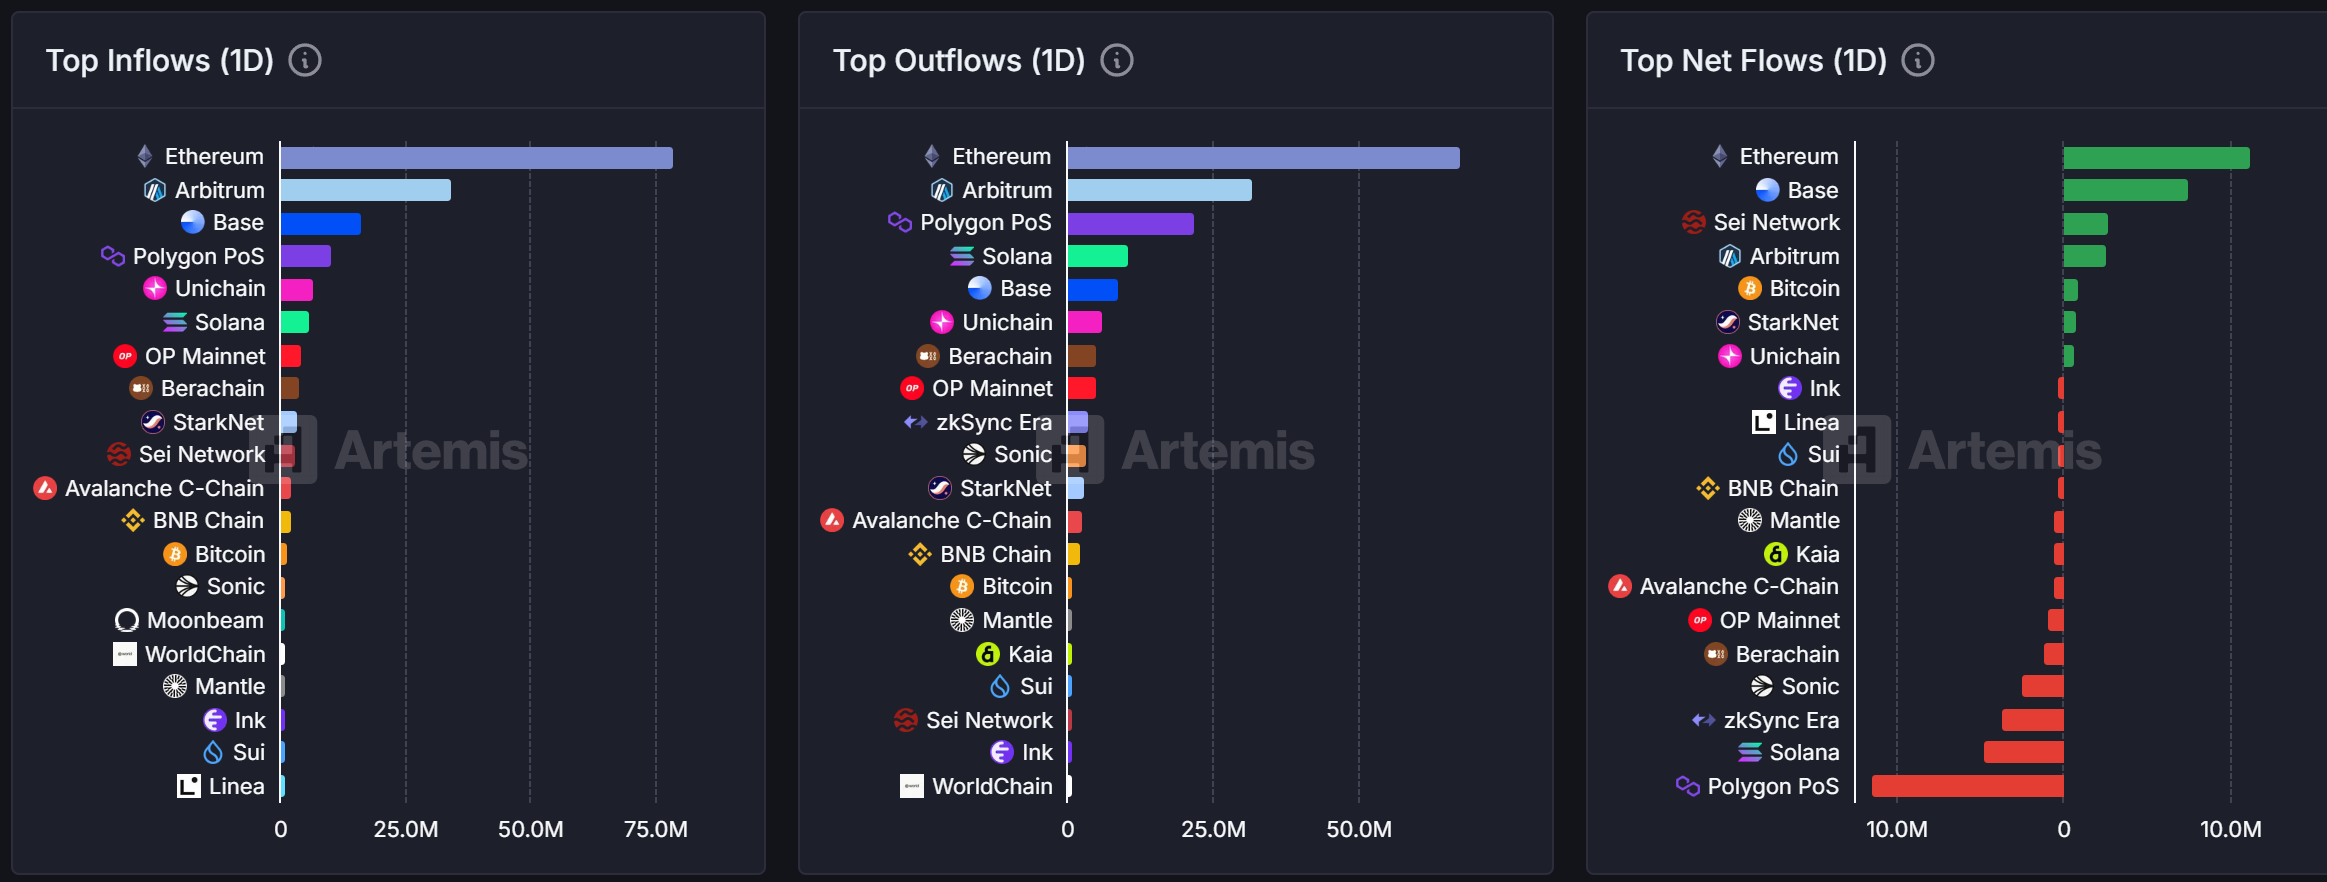Click the Top Net Flows (1D) title
This screenshot has height=882, width=2327.
click(1754, 60)
